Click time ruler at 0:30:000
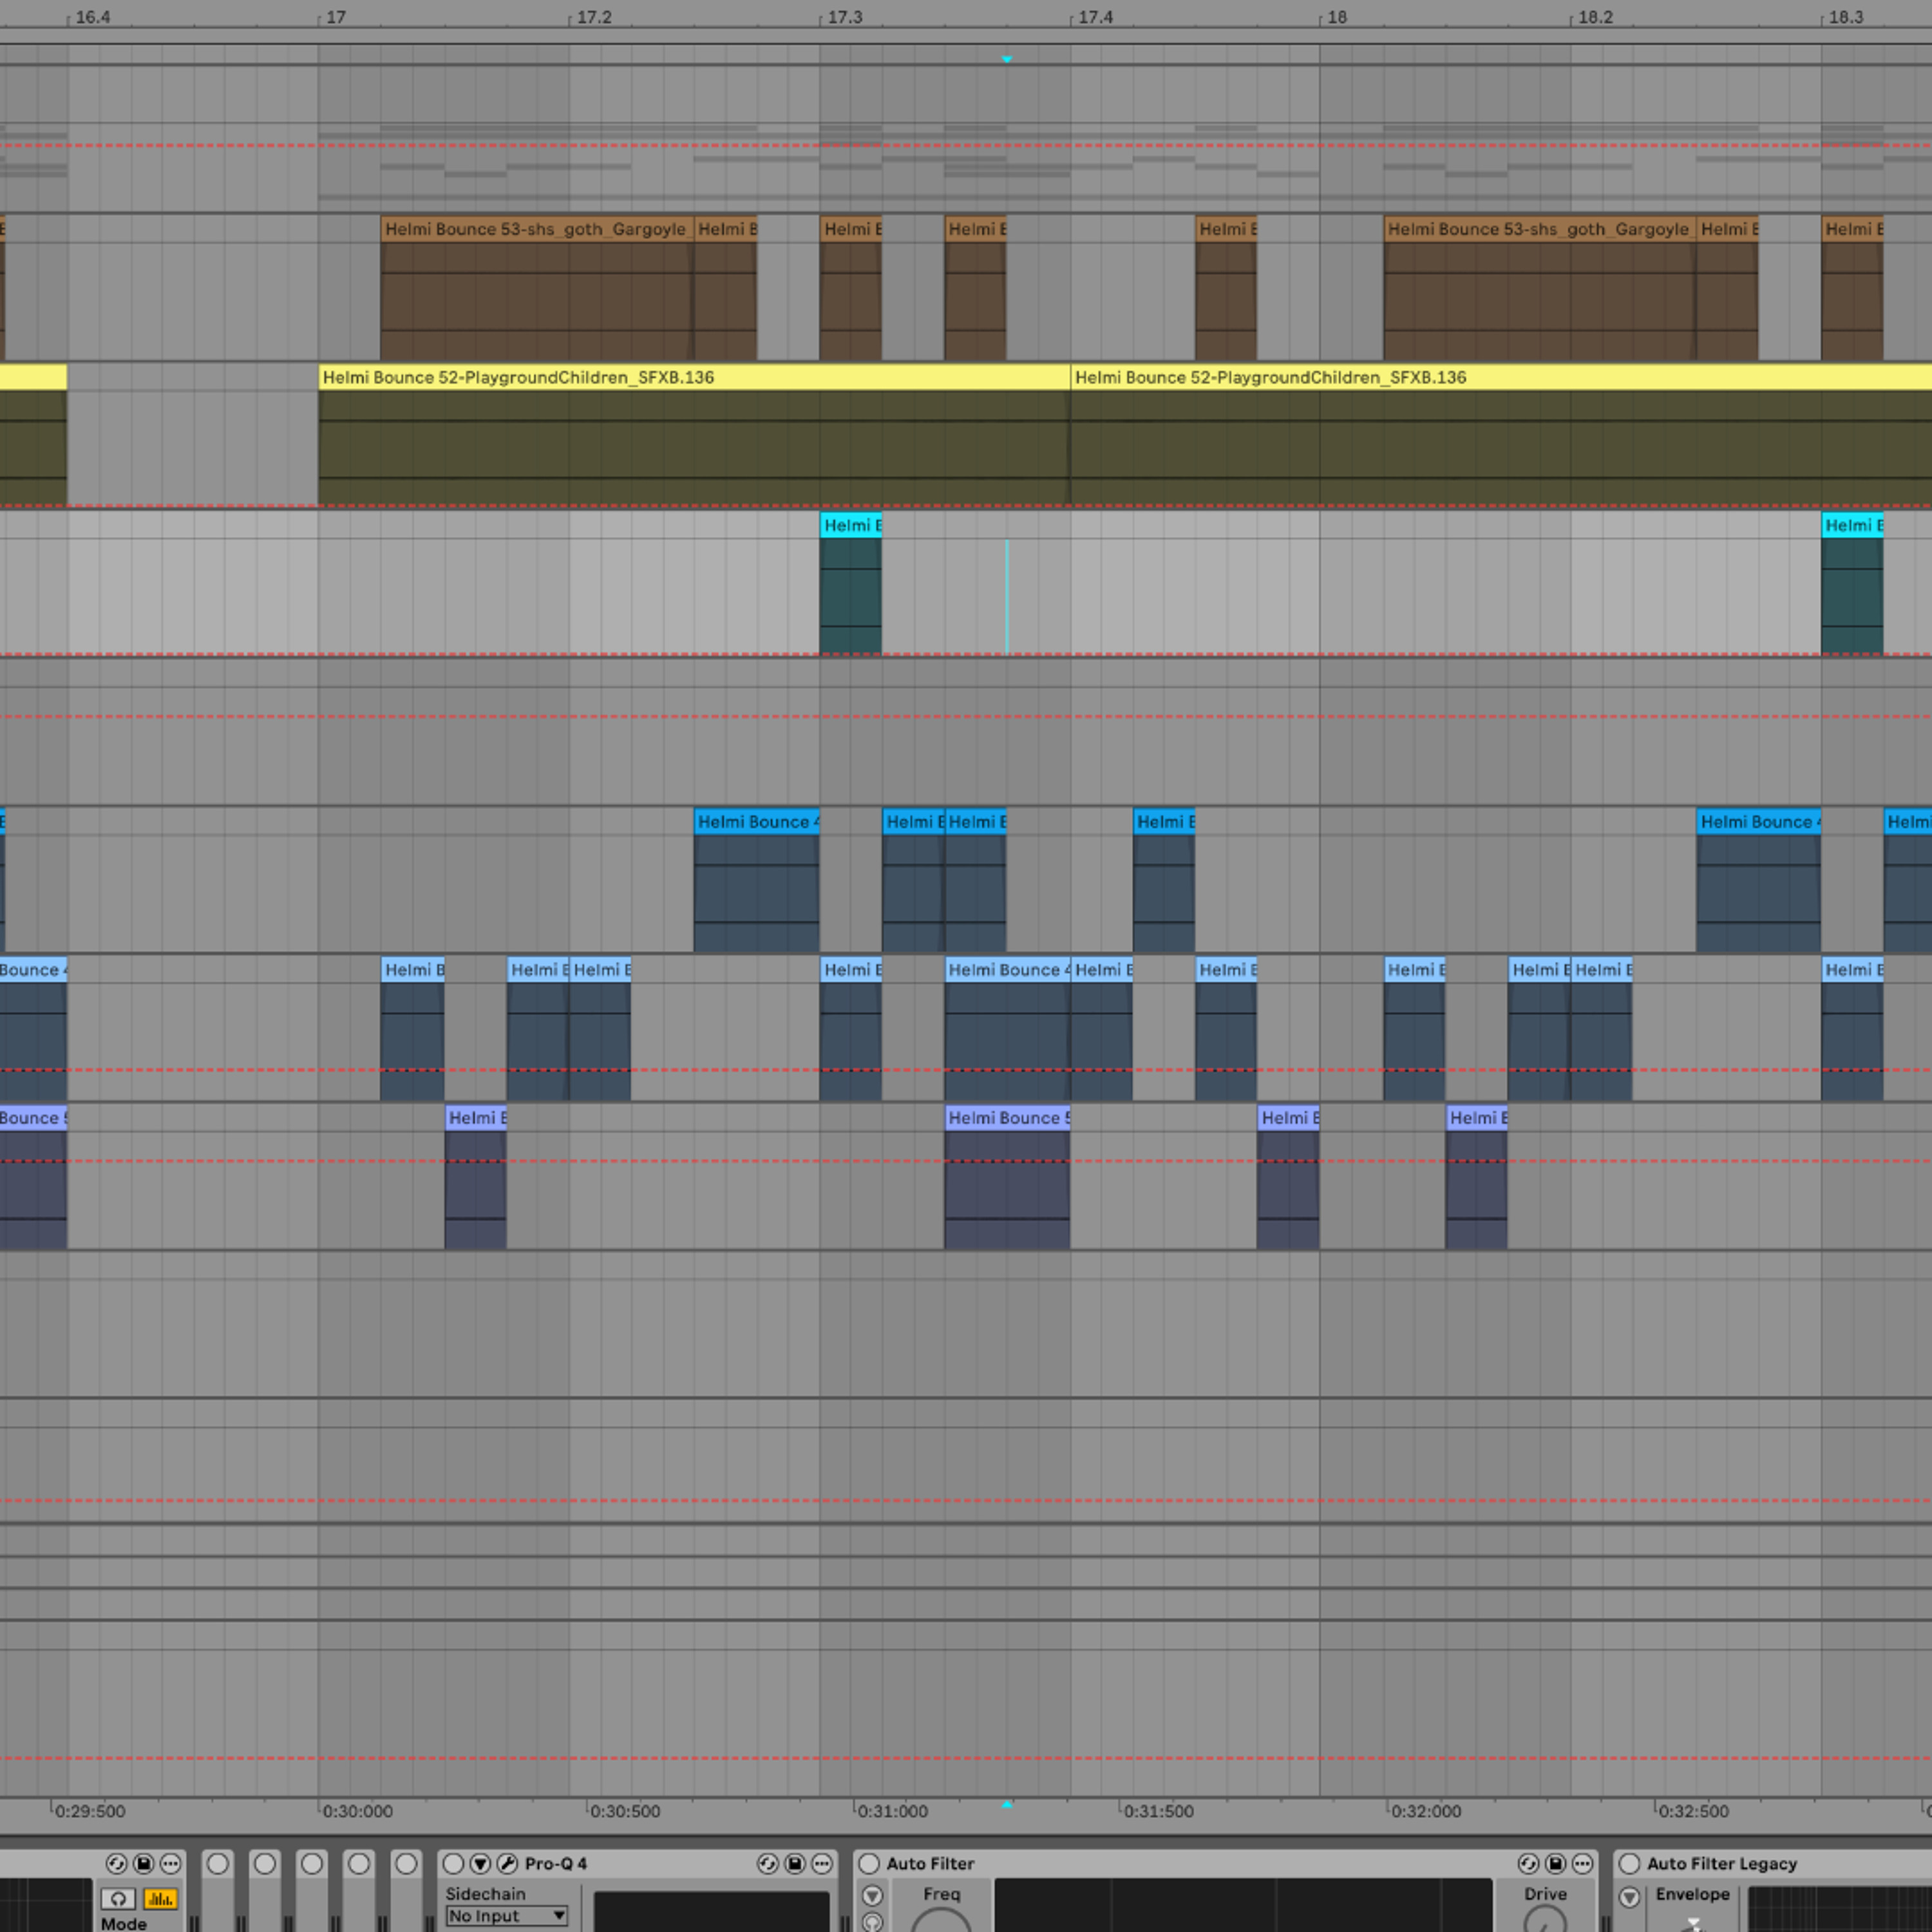 point(357,1811)
